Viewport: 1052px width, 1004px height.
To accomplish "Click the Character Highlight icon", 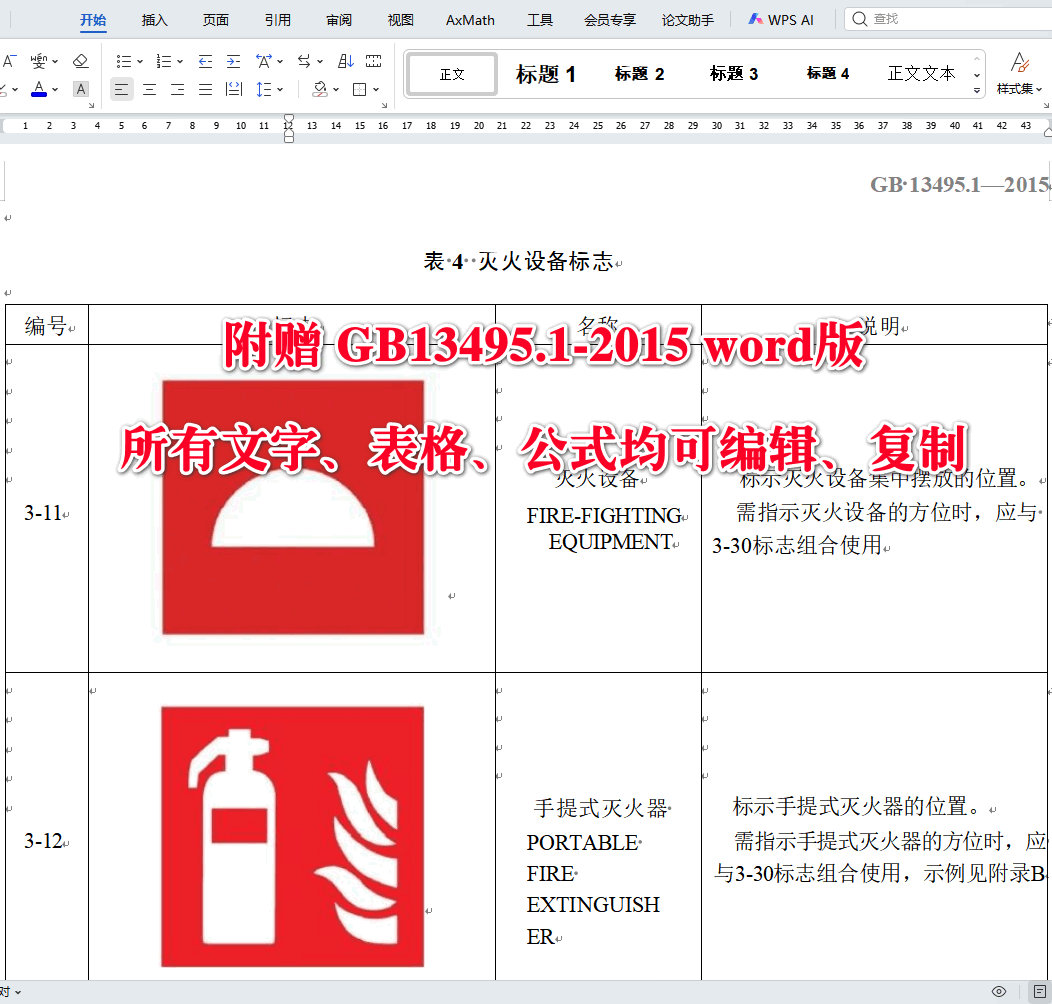I will click(80, 90).
